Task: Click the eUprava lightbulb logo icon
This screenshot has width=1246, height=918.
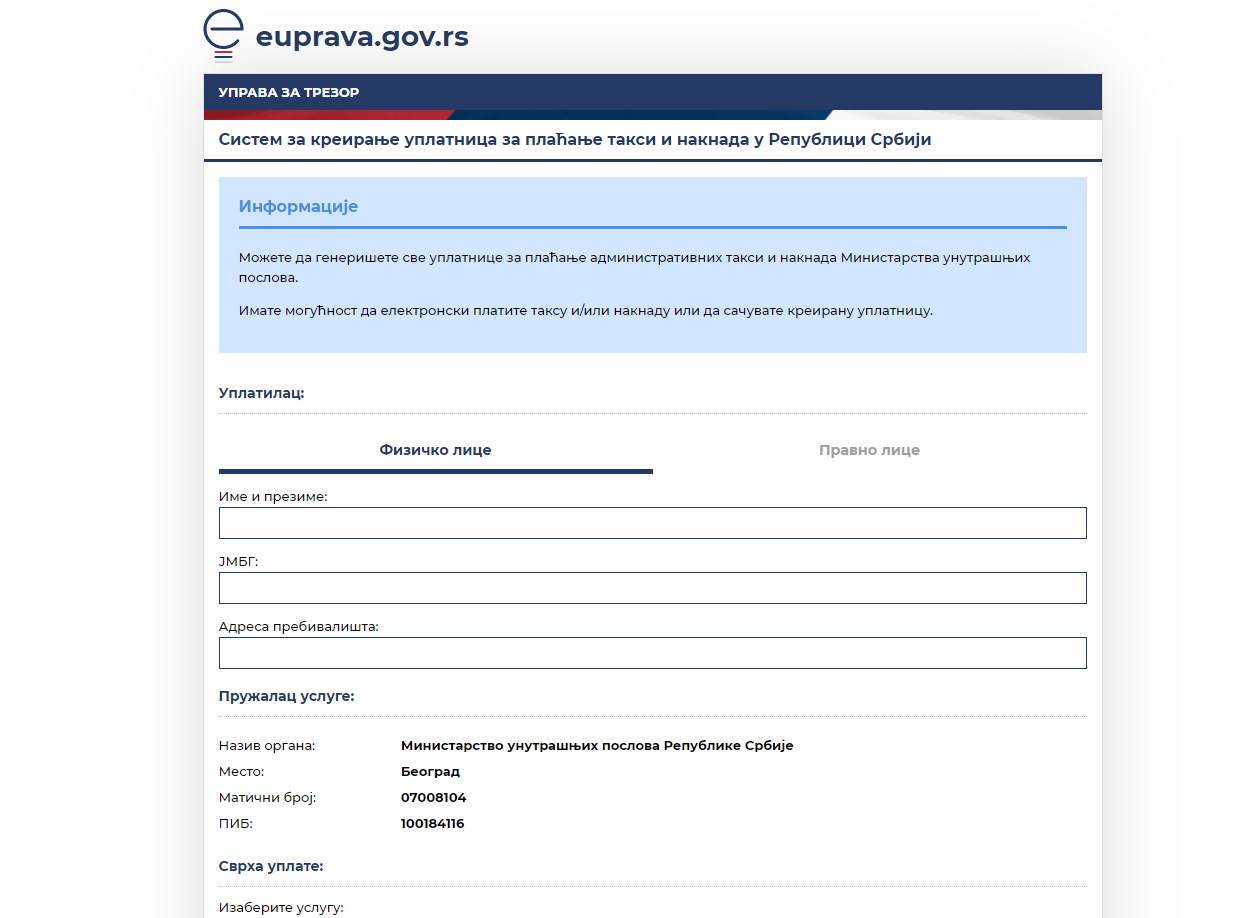Action: (223, 35)
